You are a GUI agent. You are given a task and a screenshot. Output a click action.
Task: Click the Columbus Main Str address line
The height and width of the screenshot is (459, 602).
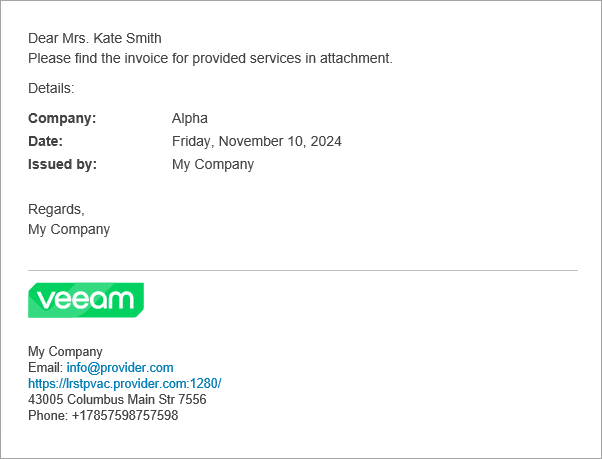pyautogui.click(x=117, y=399)
